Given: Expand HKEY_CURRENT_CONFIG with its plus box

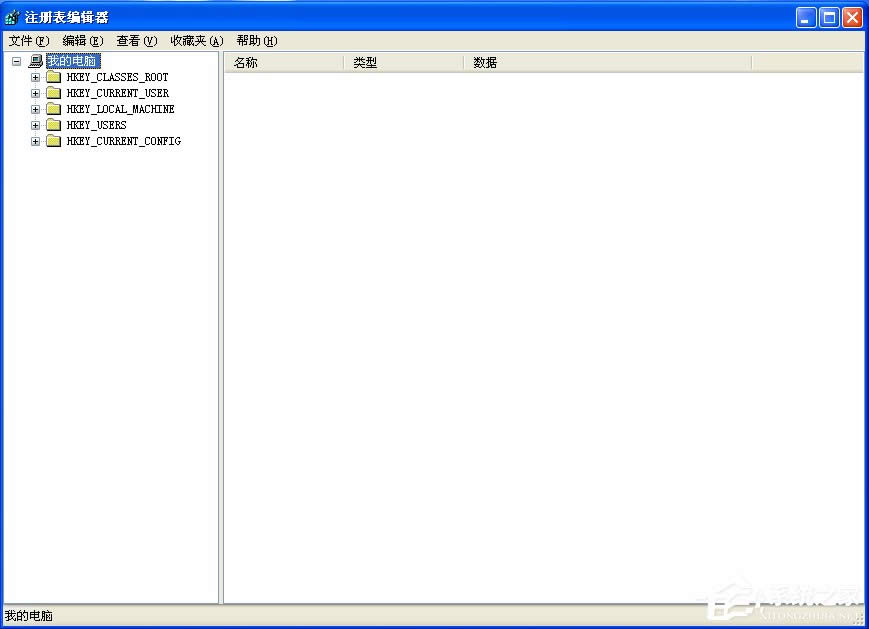Looking at the screenshot, I should coord(35,141).
